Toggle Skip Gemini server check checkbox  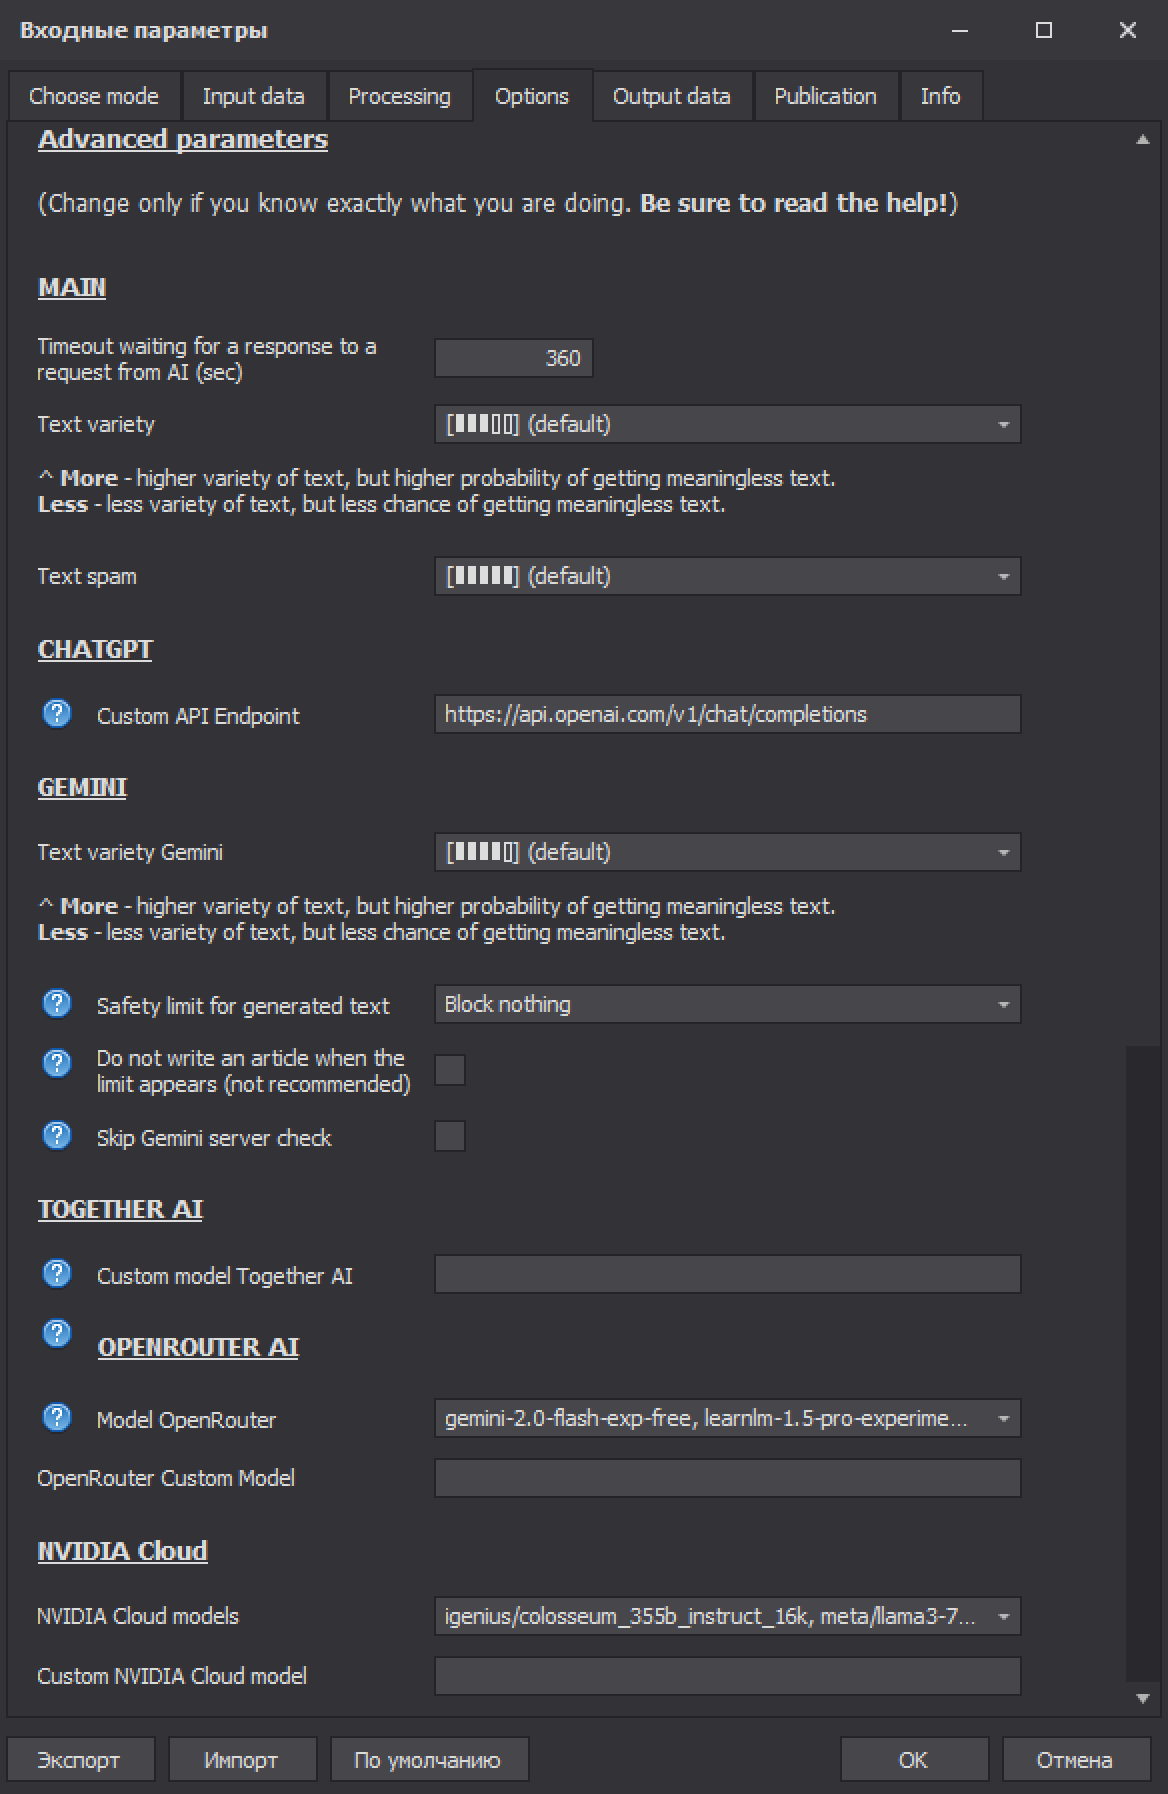tap(450, 1136)
